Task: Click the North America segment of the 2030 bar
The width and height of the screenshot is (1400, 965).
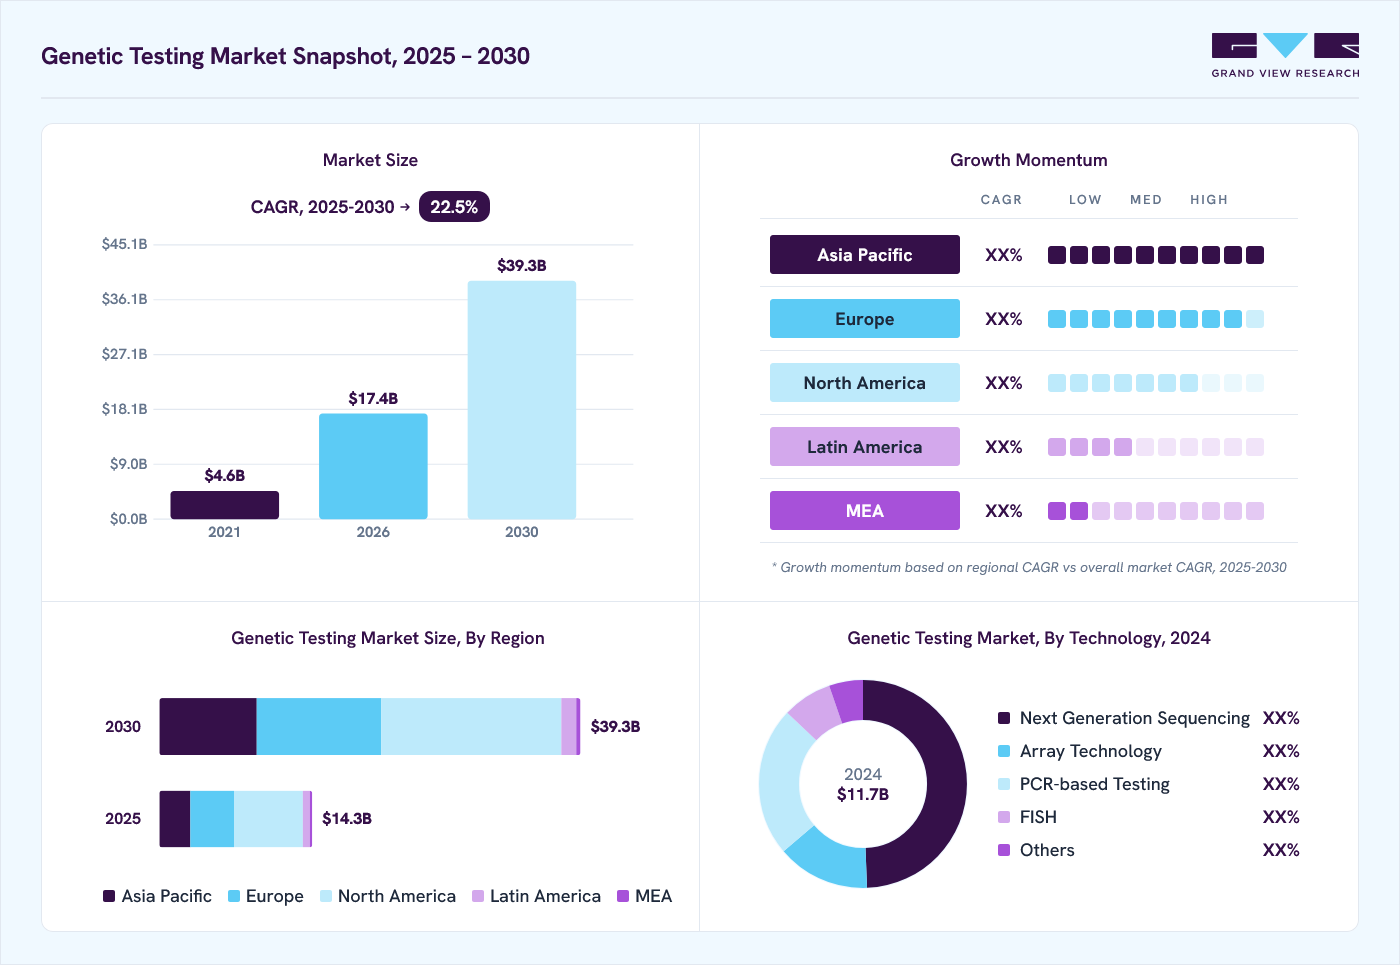Action: pyautogui.click(x=471, y=727)
